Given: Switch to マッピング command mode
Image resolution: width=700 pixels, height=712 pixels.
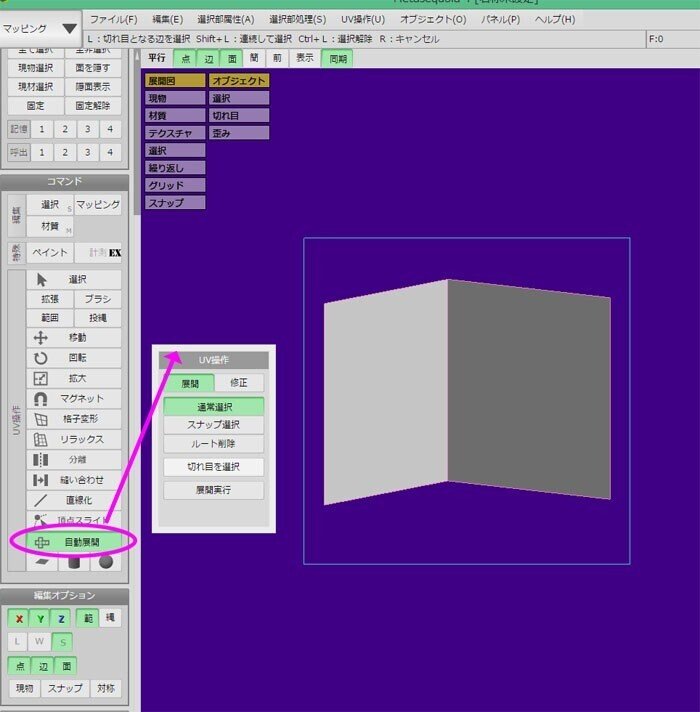Looking at the screenshot, I should pyautogui.click(x=98, y=205).
